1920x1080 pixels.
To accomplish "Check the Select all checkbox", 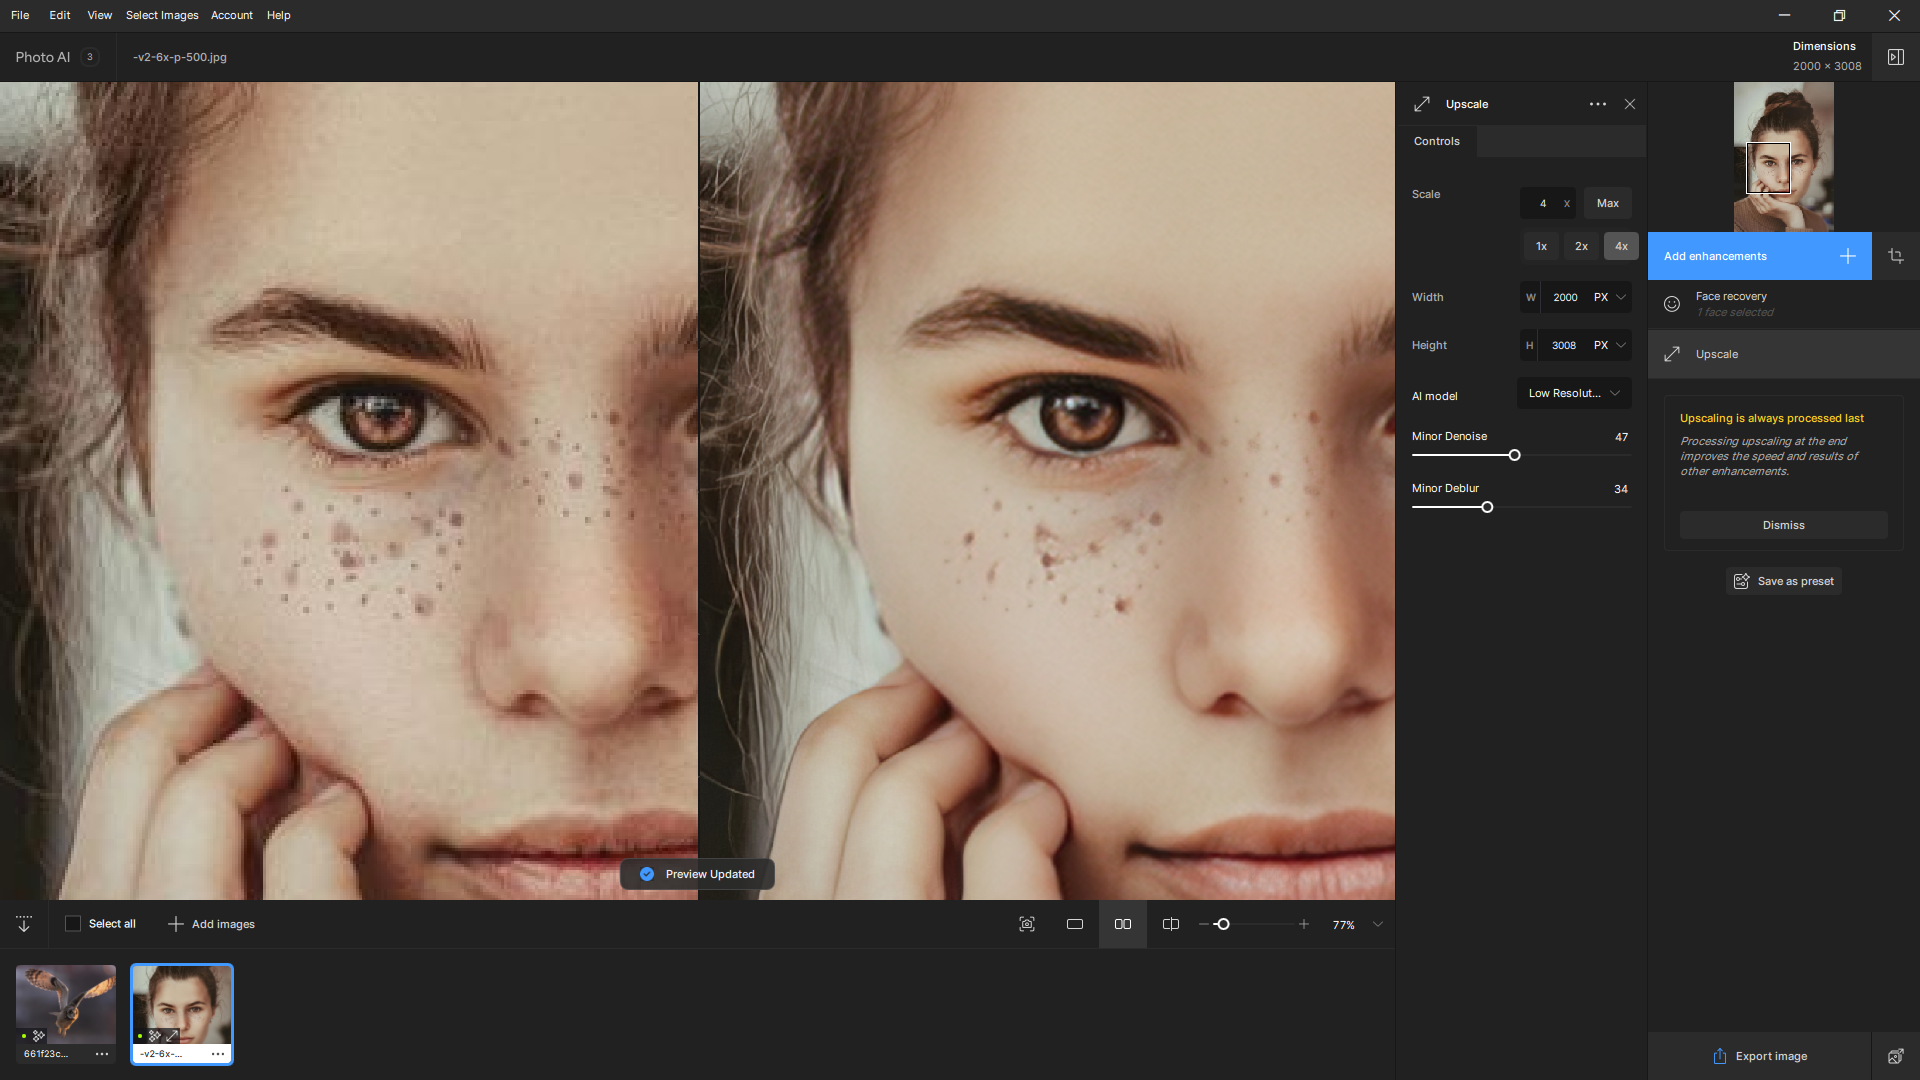I will [x=73, y=924].
